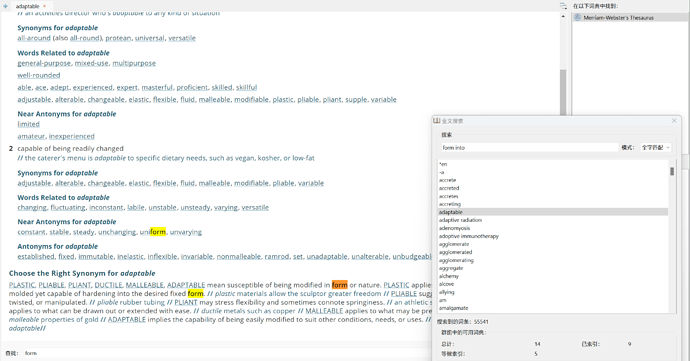Open the 'proficient' link
This screenshot has width=690, height=361.
point(192,87)
